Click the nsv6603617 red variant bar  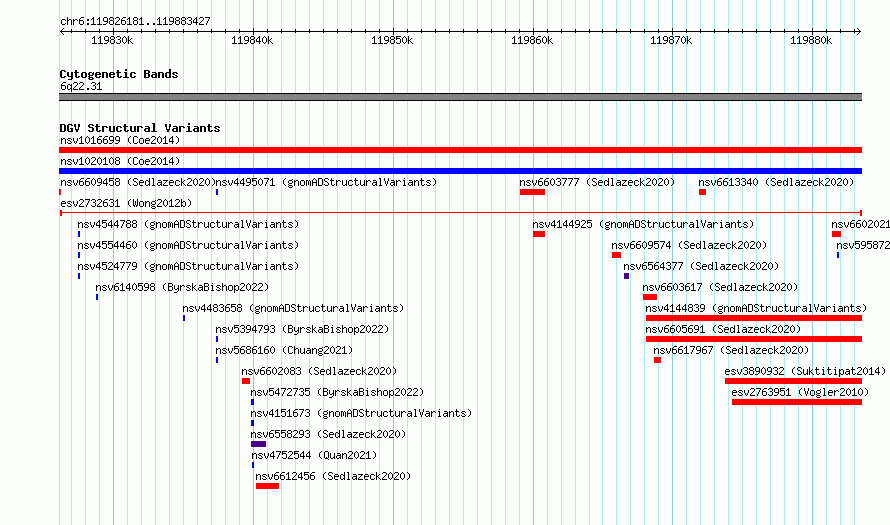coord(650,297)
